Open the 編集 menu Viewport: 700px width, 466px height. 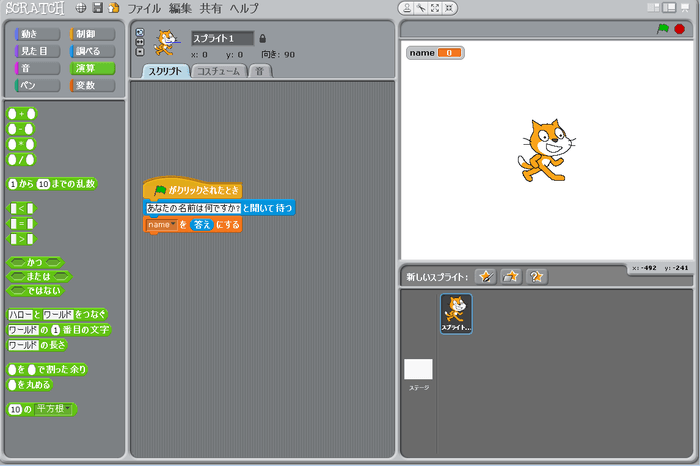[x=180, y=8]
